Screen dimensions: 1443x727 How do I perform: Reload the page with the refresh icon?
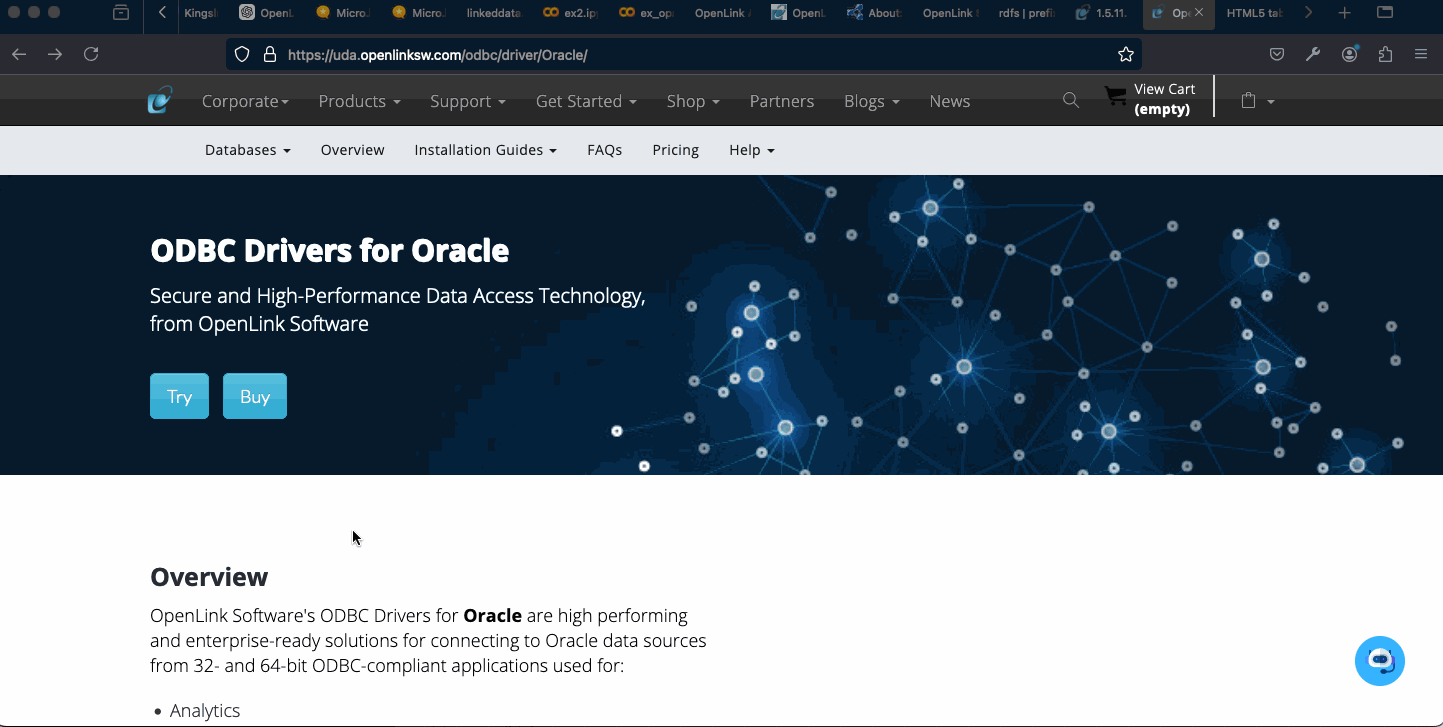point(91,54)
